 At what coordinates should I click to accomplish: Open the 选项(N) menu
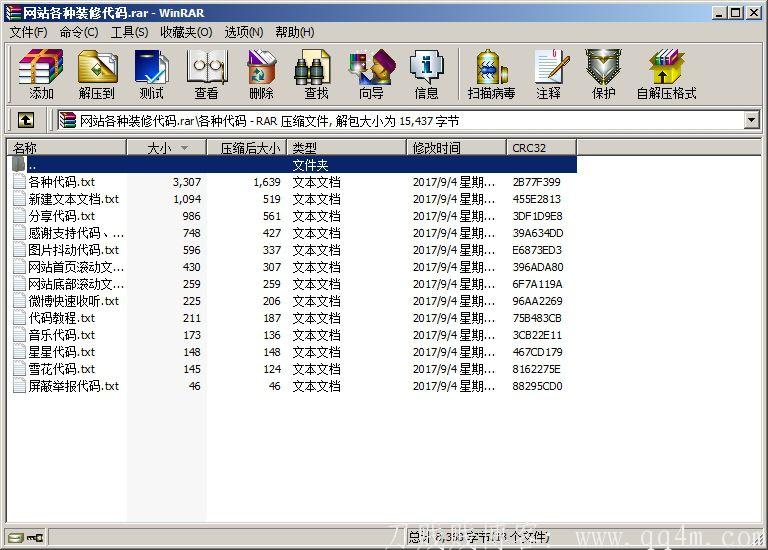(243, 32)
